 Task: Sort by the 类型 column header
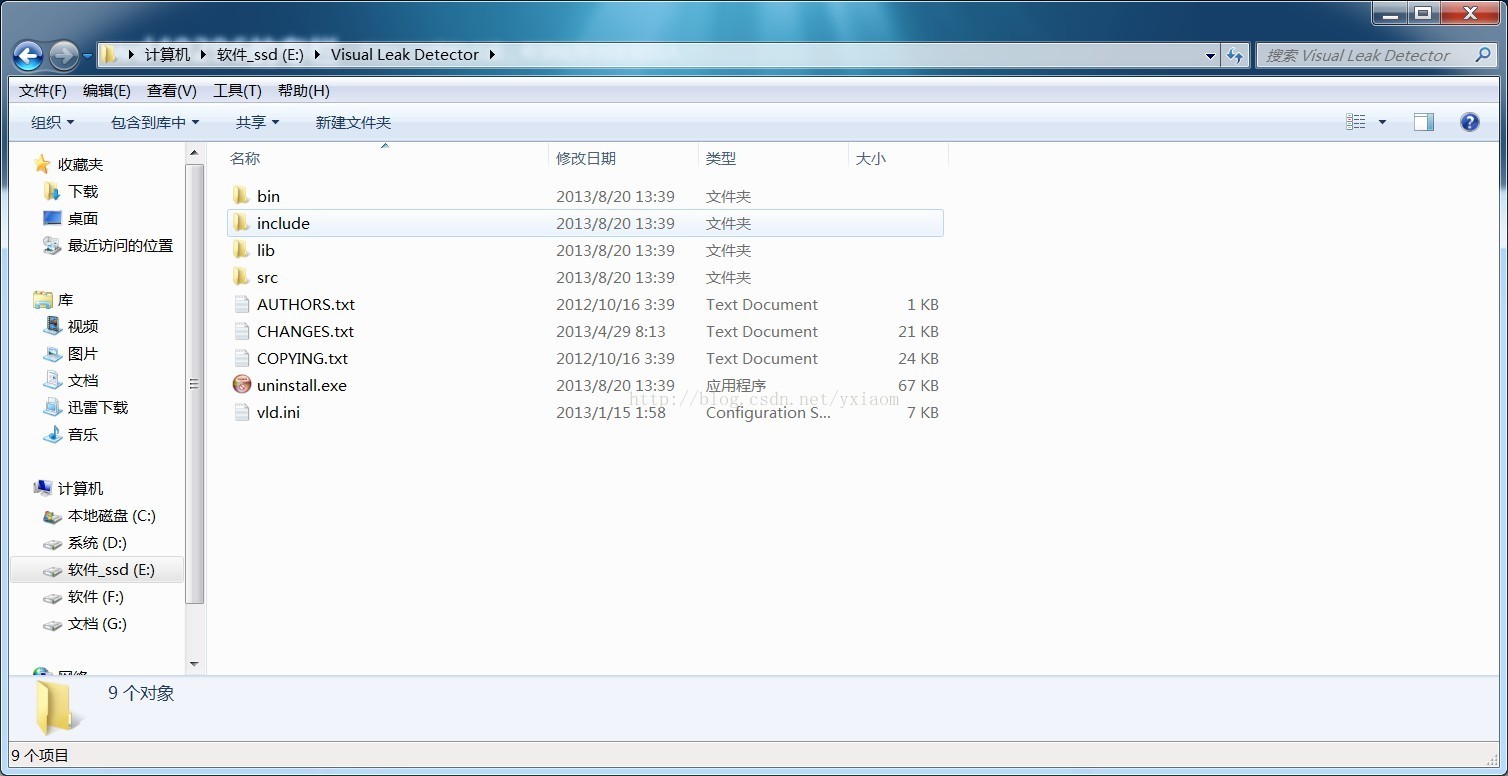click(773, 158)
